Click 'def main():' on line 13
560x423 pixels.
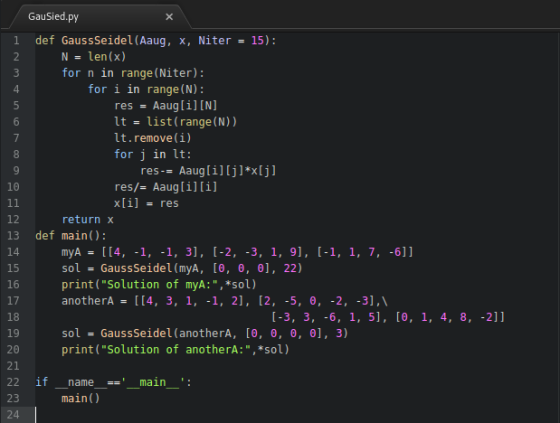click(x=71, y=236)
